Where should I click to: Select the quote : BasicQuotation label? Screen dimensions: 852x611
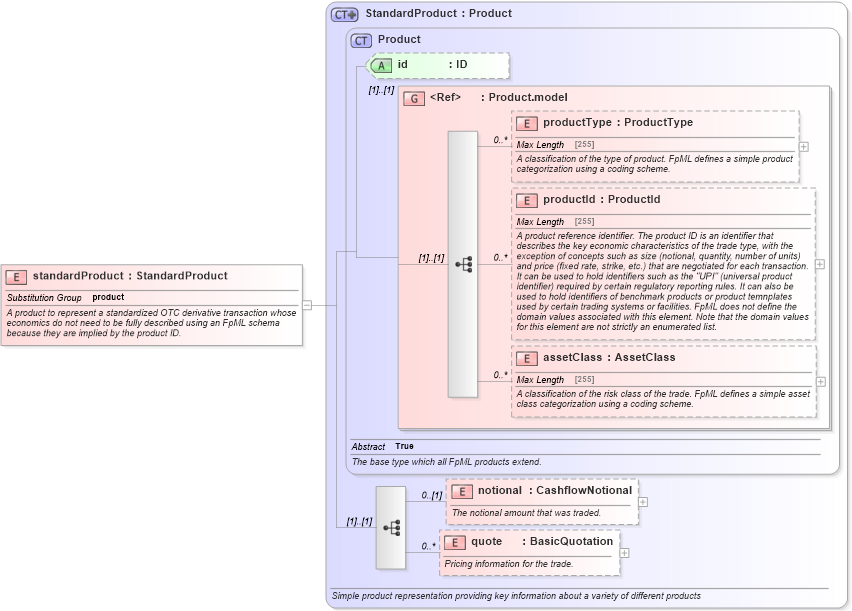coord(542,542)
